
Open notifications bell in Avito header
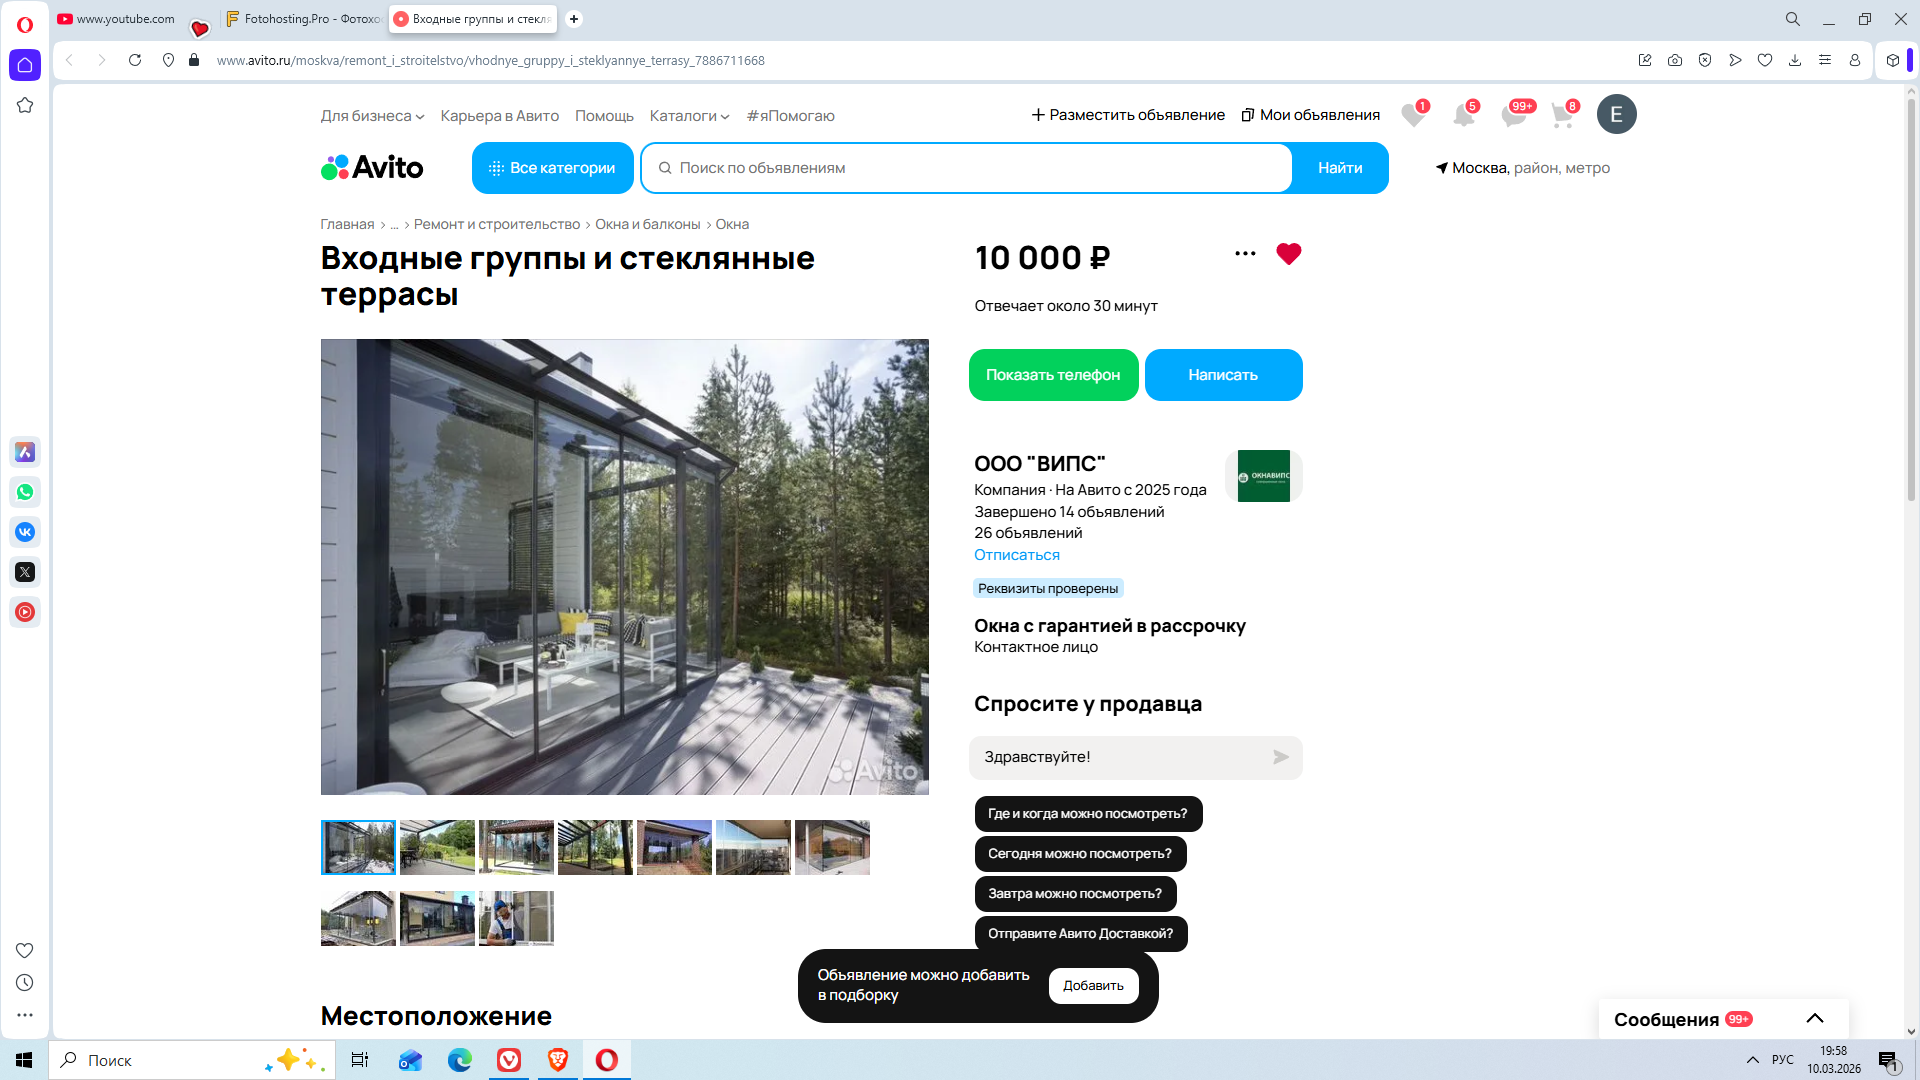(1463, 115)
